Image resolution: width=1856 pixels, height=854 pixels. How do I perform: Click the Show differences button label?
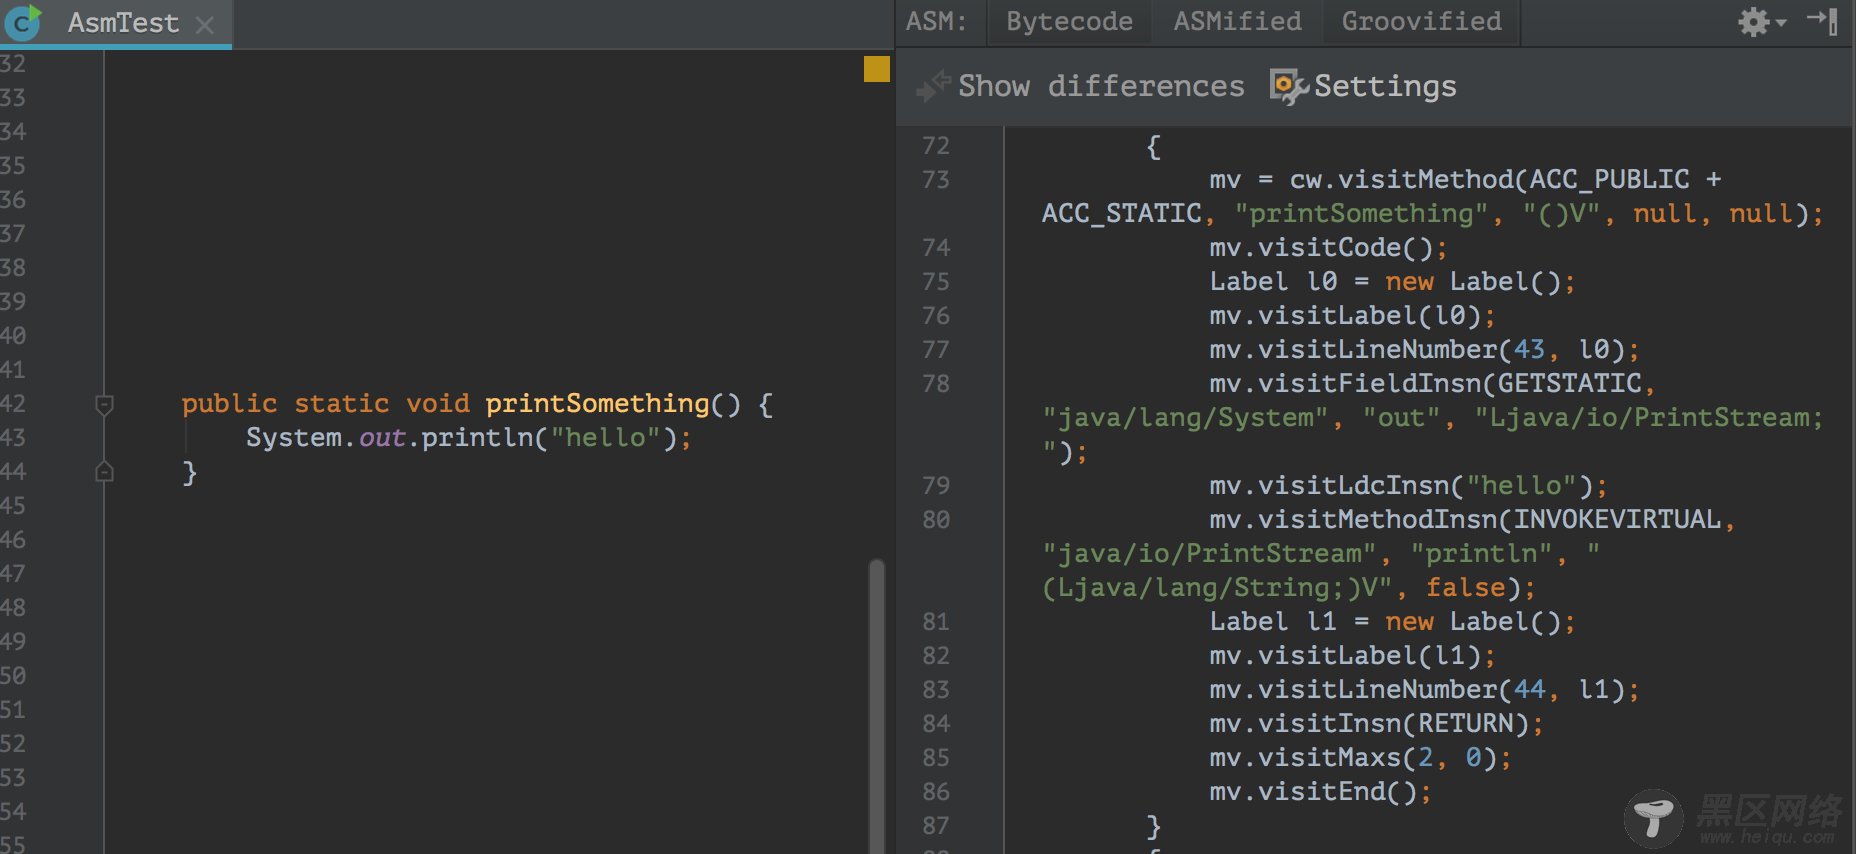click(x=1101, y=86)
